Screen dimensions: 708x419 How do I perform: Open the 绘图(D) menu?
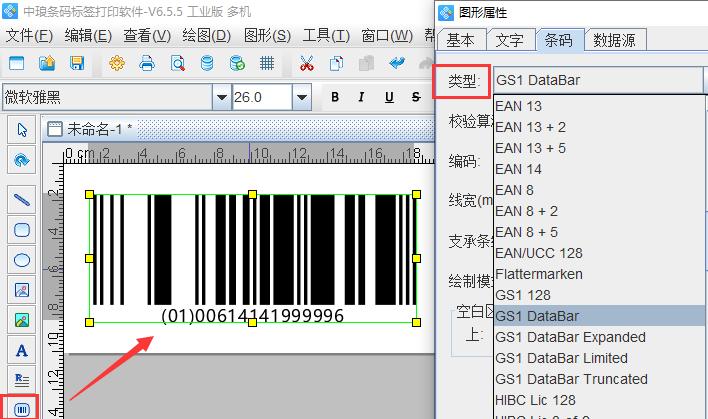click(x=206, y=35)
